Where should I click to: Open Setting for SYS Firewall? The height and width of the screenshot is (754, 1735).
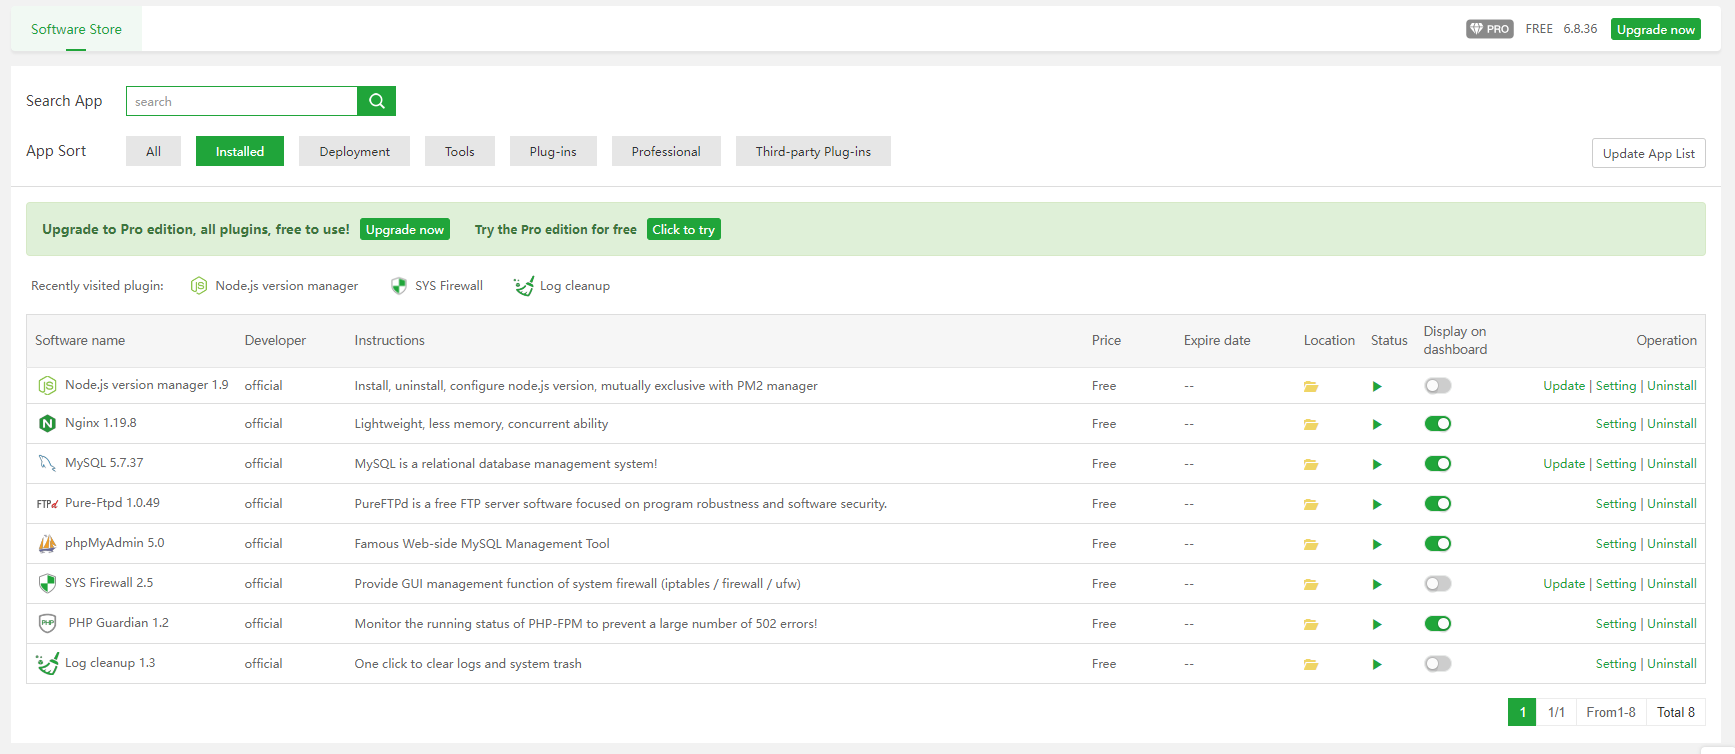tap(1615, 584)
